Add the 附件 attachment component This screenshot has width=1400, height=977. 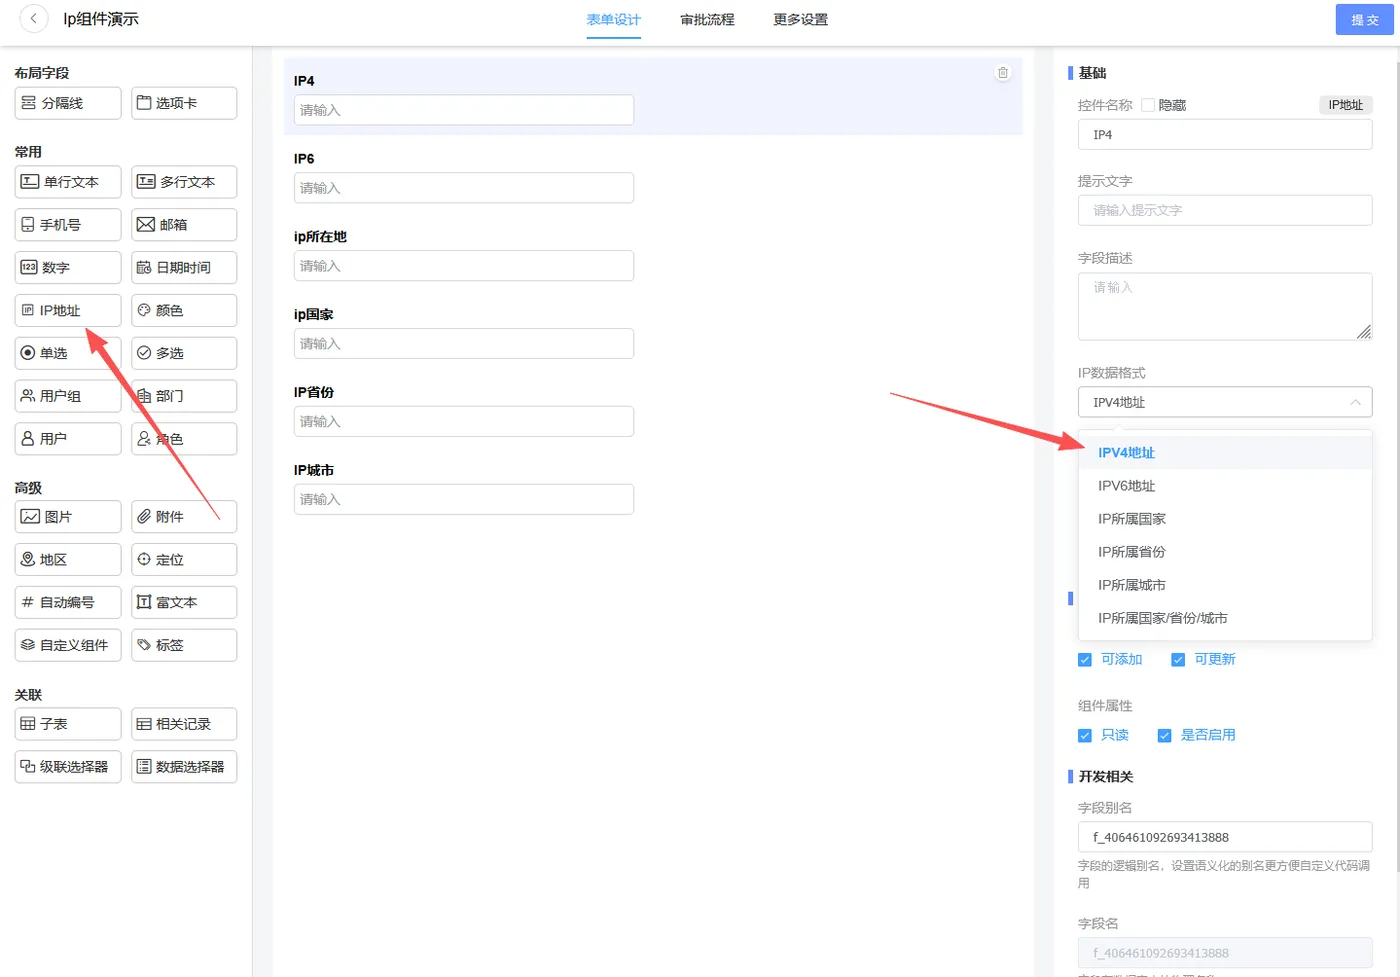tap(184, 517)
